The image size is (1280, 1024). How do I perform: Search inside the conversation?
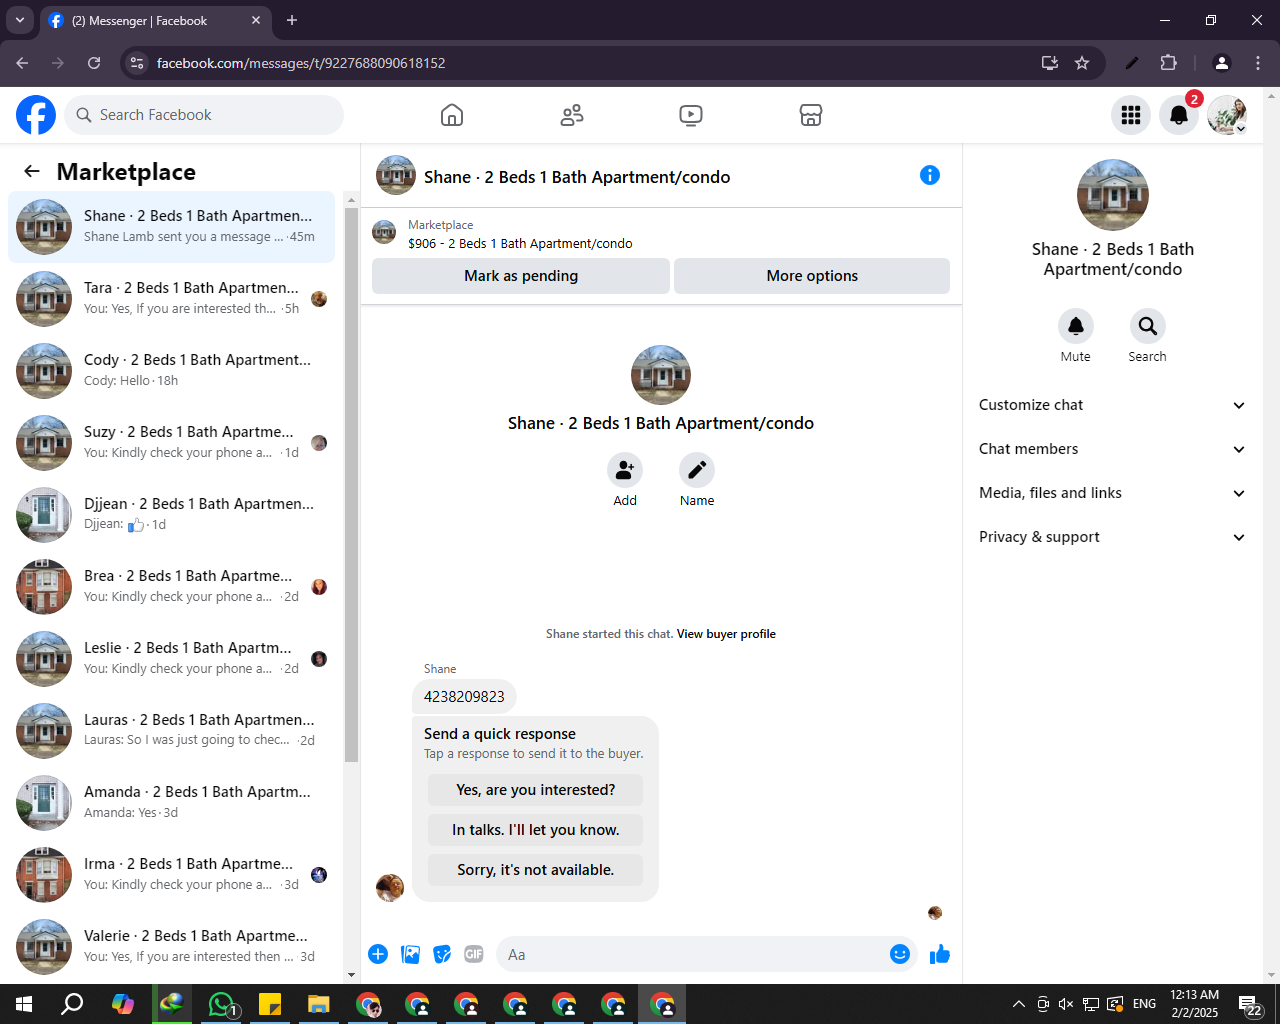pyautogui.click(x=1148, y=326)
